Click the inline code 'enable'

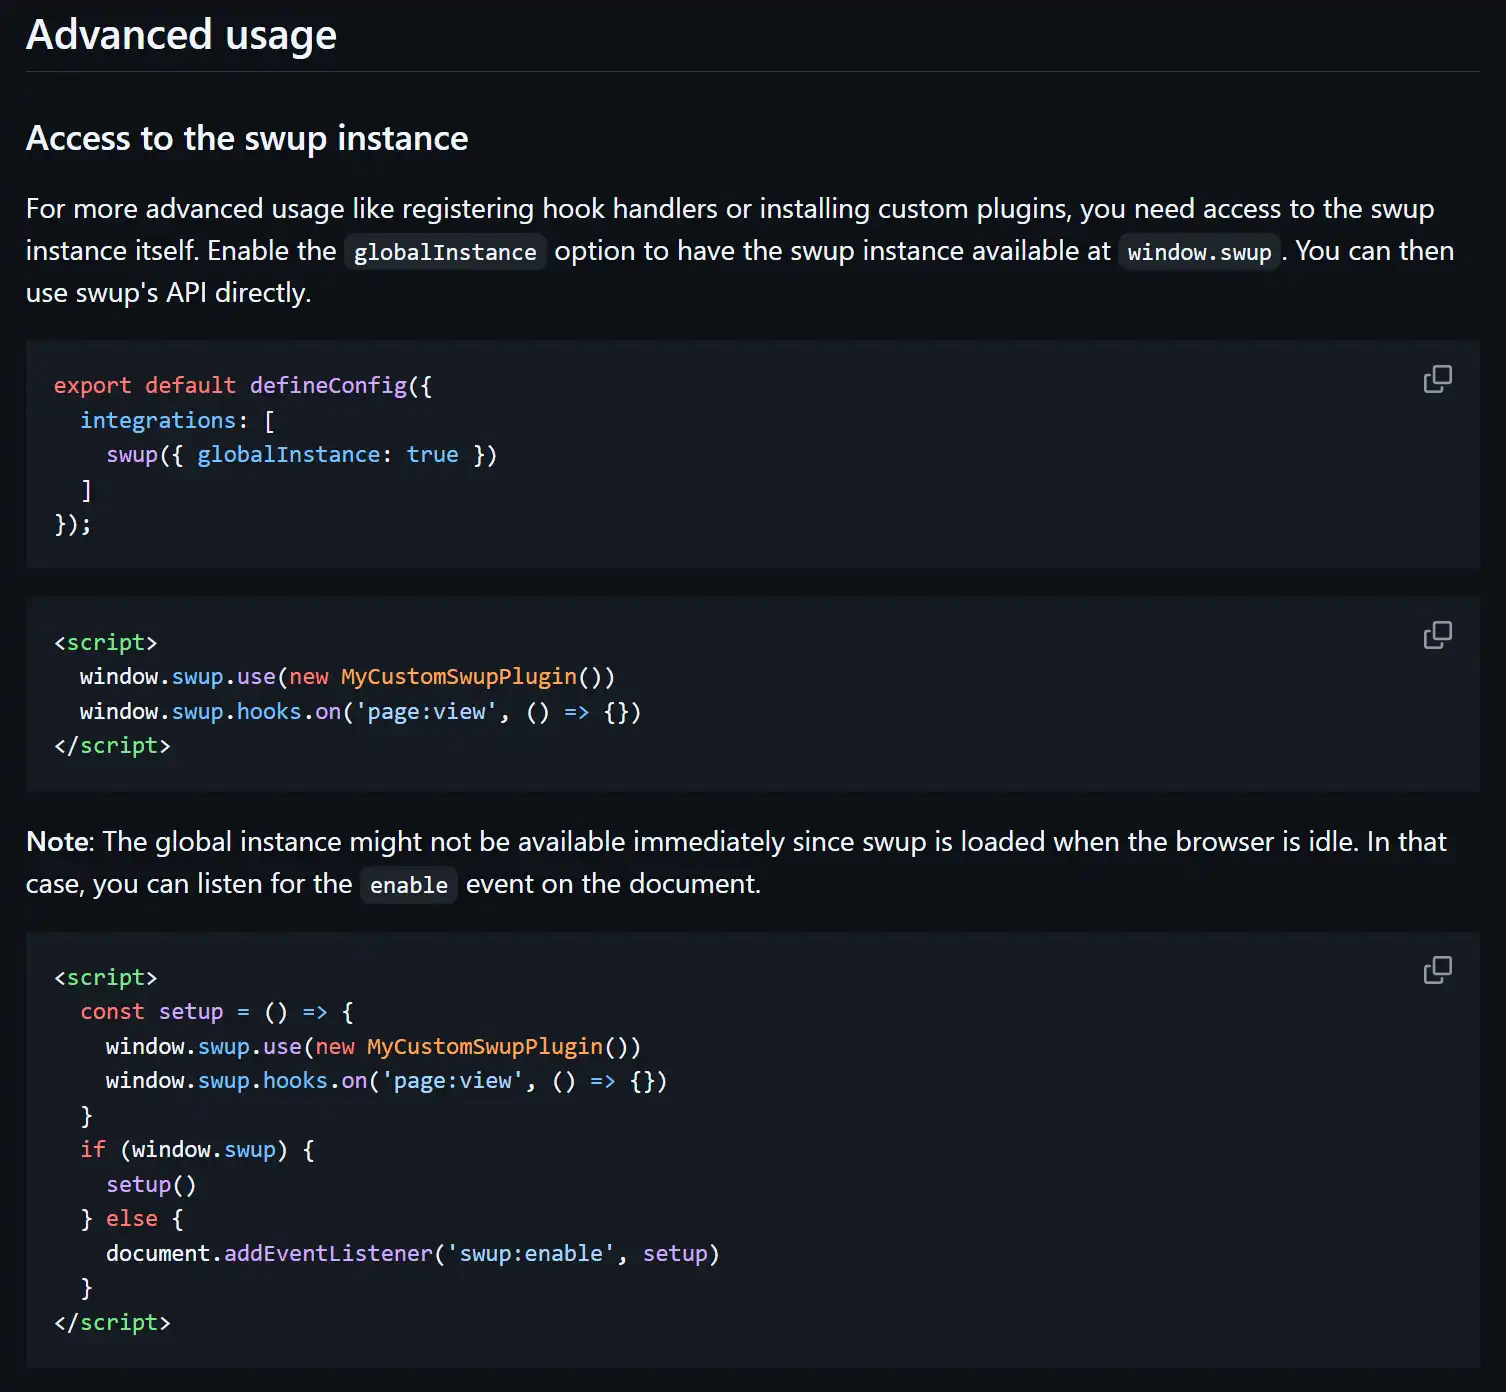409,885
